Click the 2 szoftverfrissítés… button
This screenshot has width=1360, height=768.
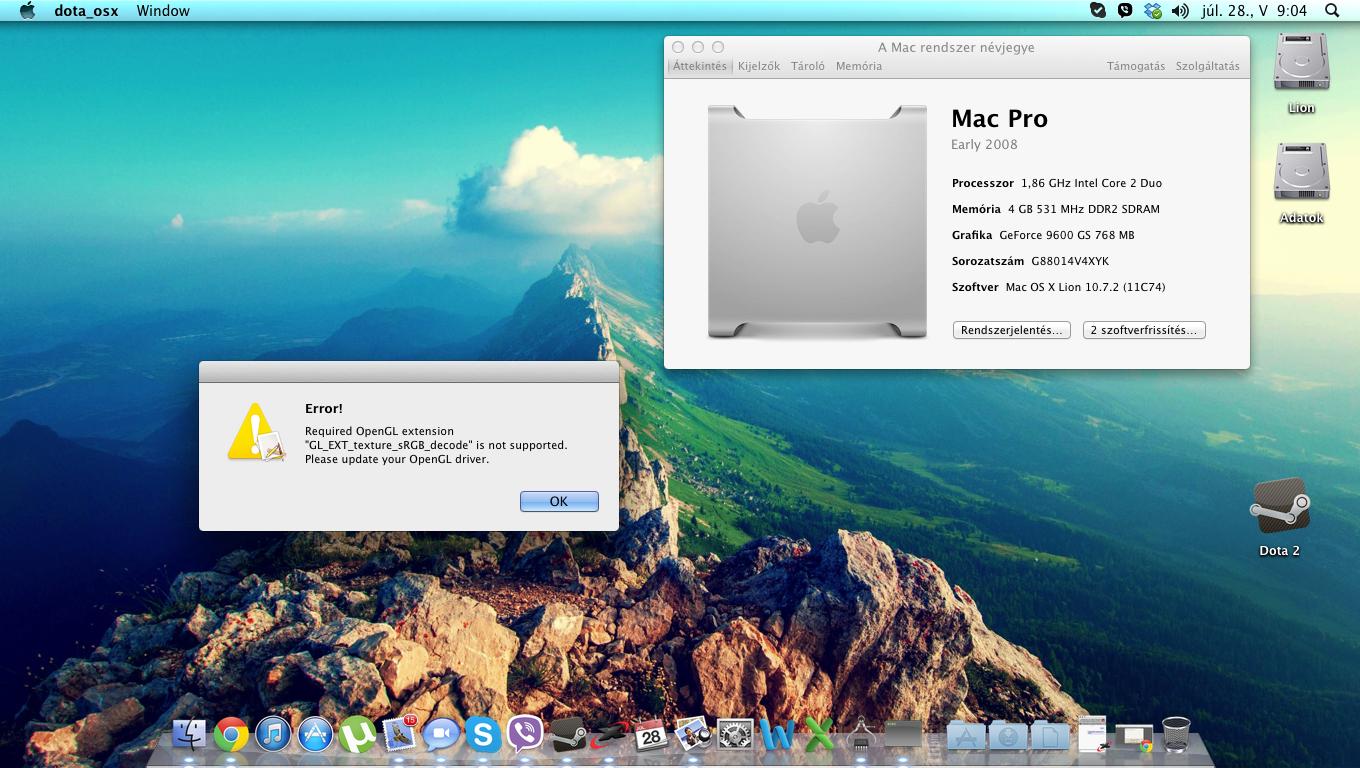click(x=1144, y=330)
